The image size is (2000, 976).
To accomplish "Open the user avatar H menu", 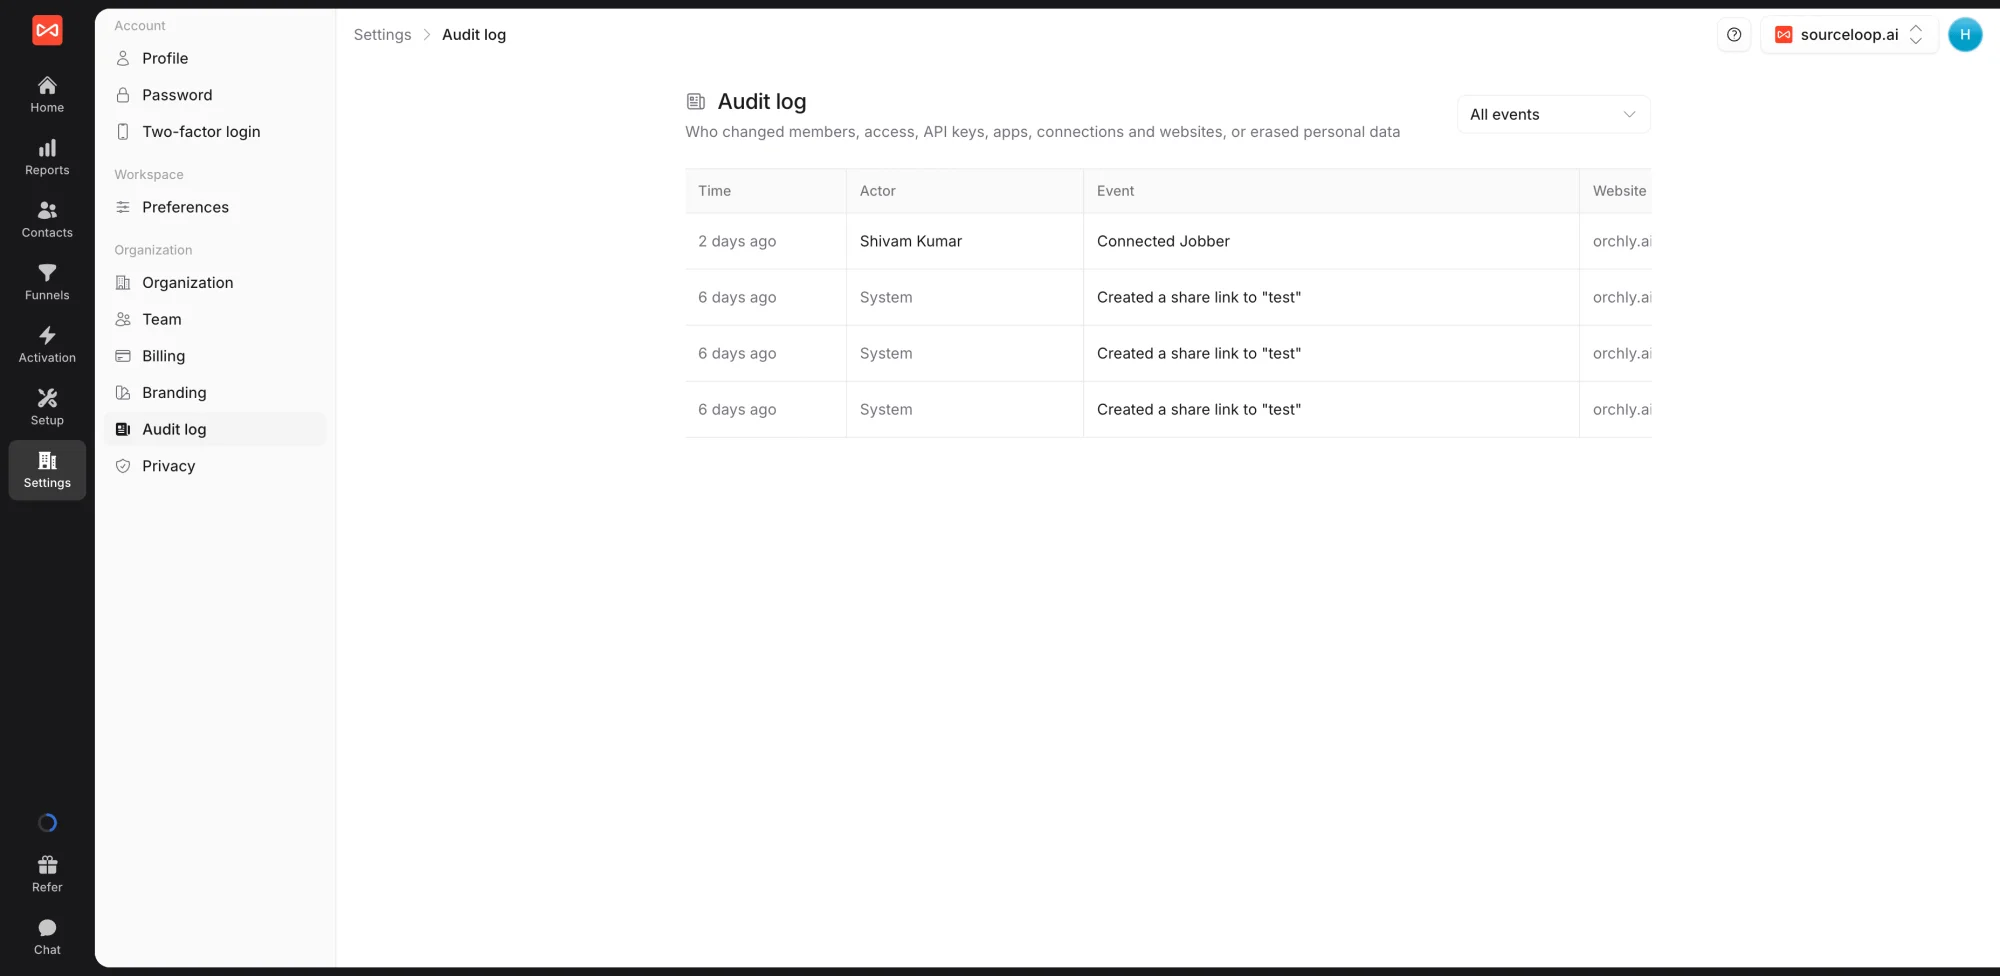I will coord(1965,35).
